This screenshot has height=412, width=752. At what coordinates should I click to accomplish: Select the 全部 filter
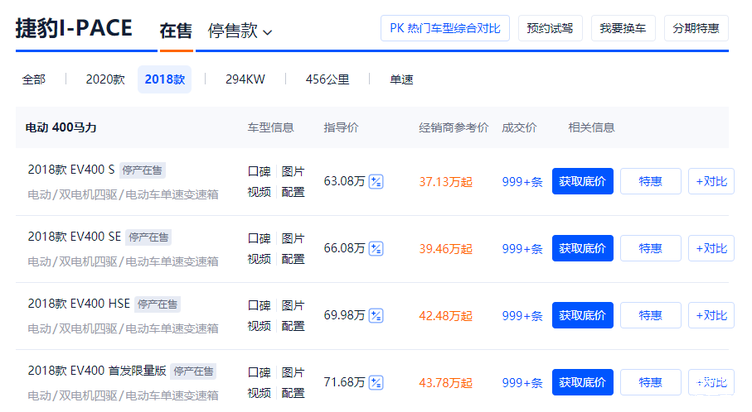click(34, 79)
